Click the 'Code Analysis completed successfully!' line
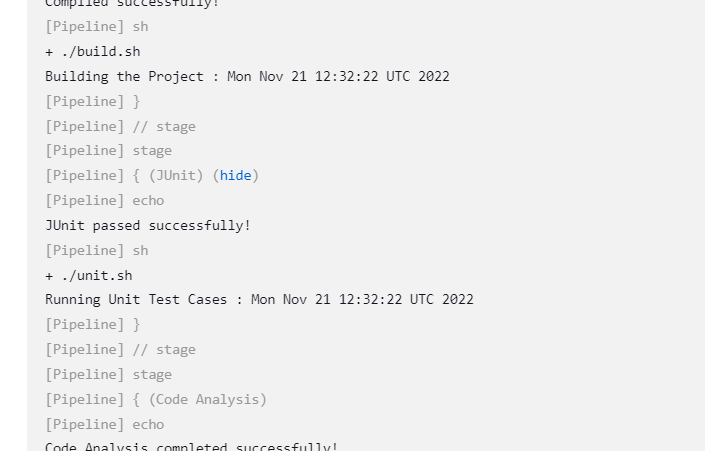The width and height of the screenshot is (705, 451). click(192, 447)
